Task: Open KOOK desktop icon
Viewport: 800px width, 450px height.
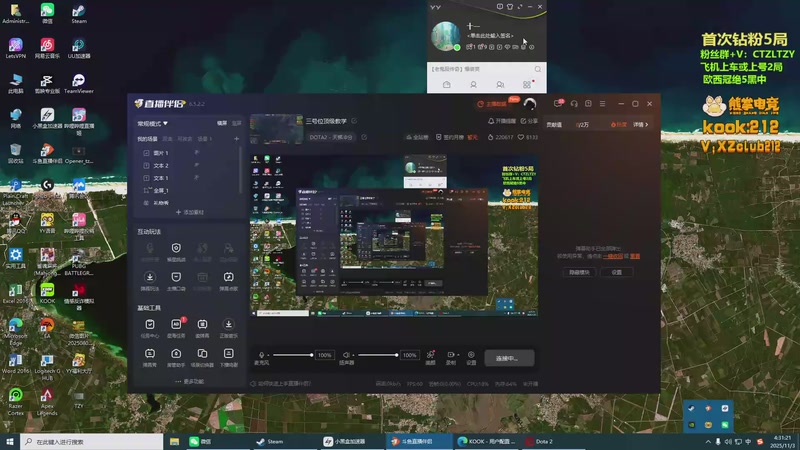Action: tap(47, 293)
